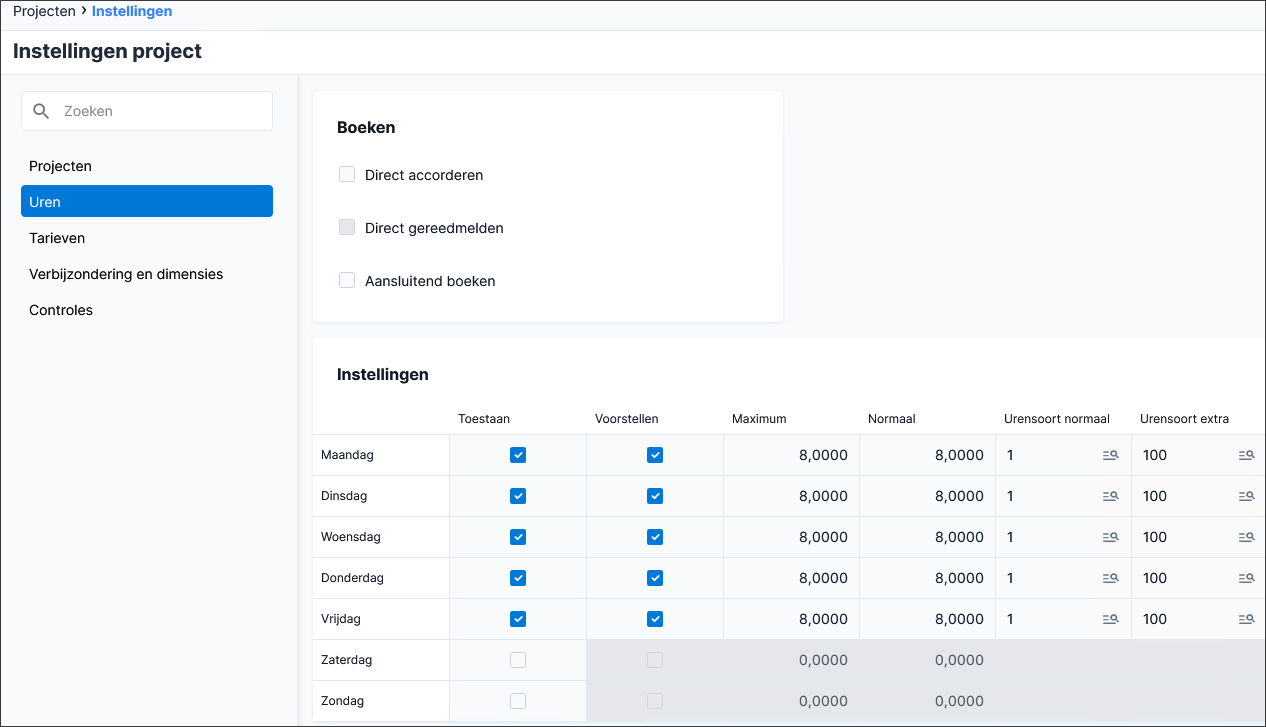Open lookup for Woensdag Urensoort extra

click(1246, 537)
